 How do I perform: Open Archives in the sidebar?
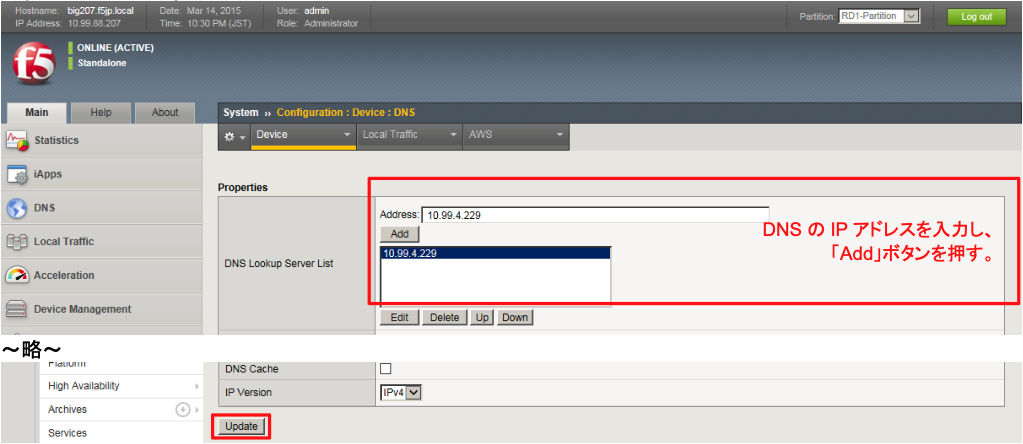[x=67, y=409]
